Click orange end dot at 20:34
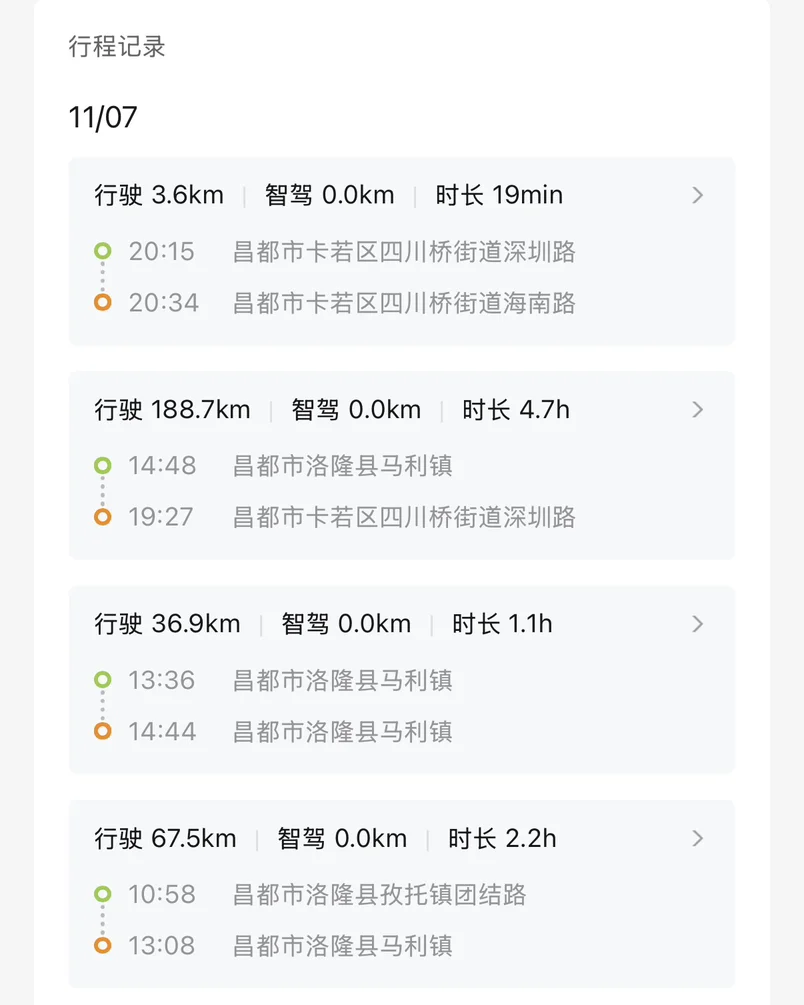Viewport: 804px width, 1005px height. point(102,302)
